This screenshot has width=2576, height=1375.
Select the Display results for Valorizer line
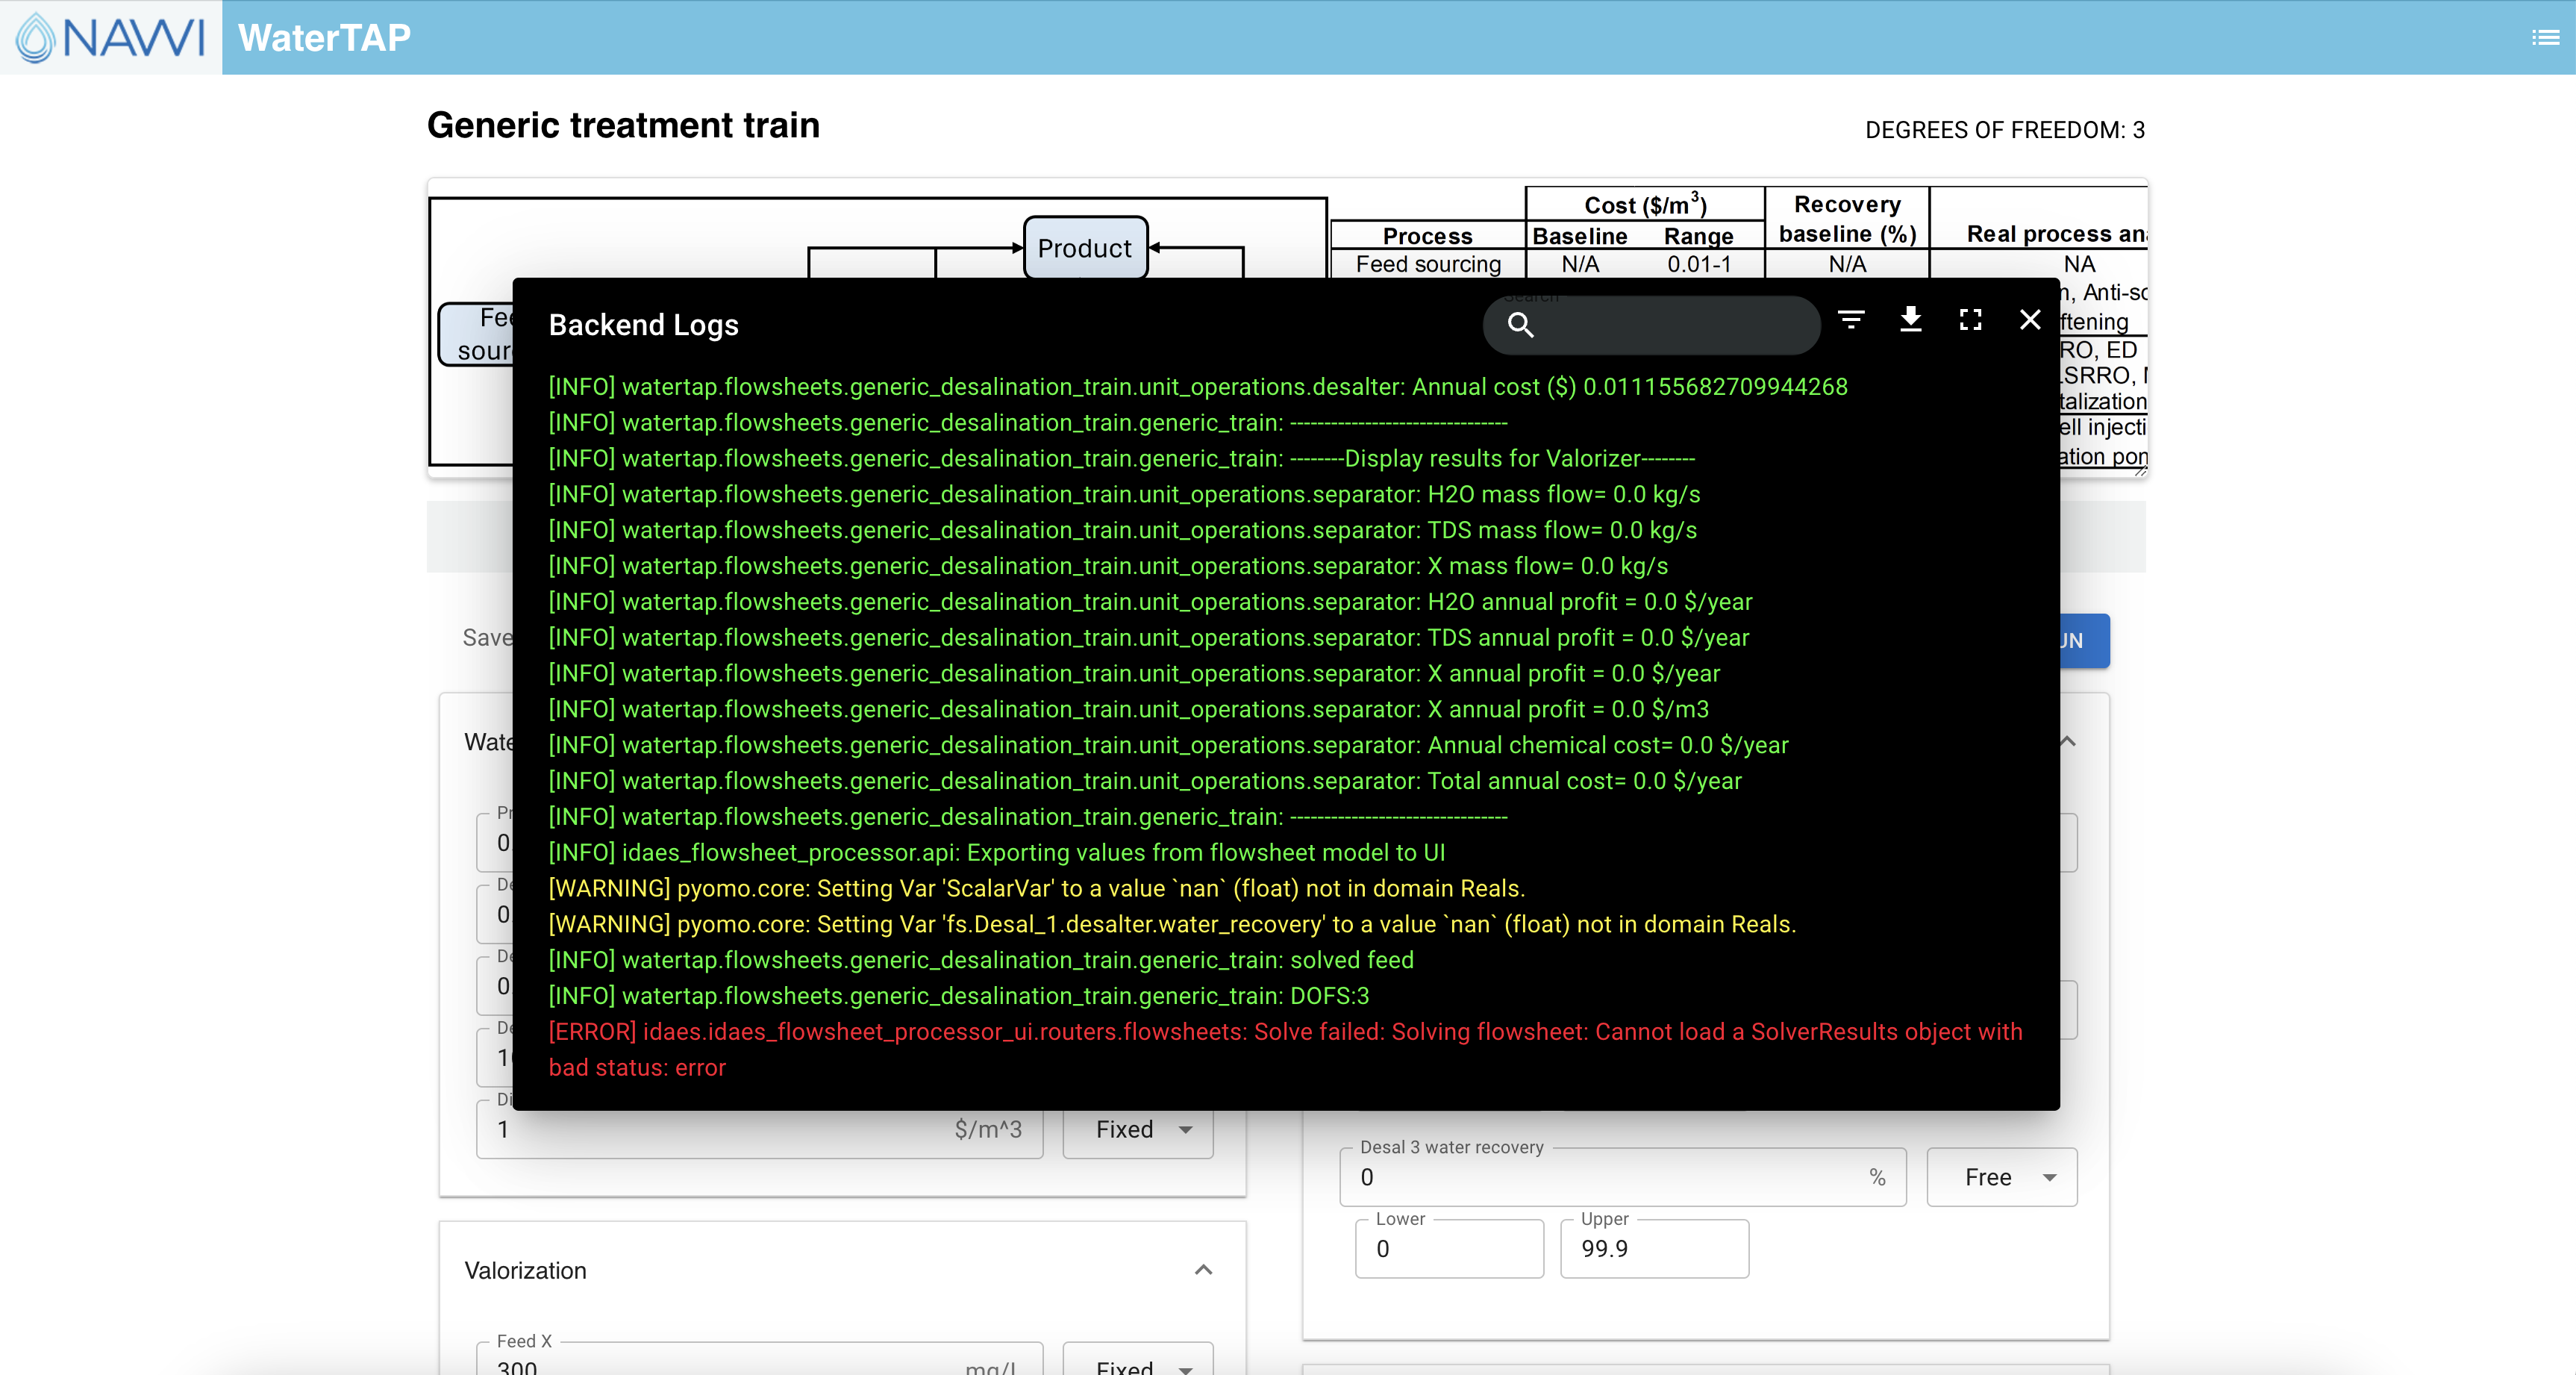pos(1121,459)
